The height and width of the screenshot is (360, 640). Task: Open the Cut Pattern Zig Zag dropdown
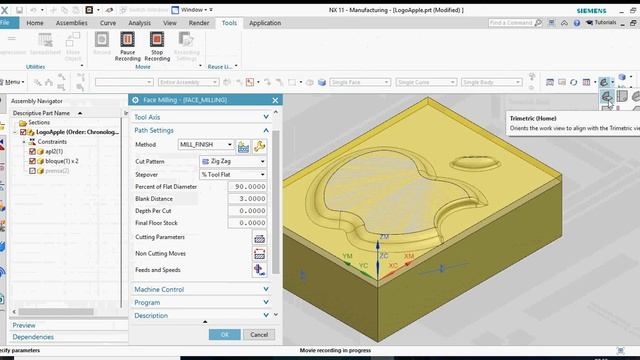click(233, 162)
